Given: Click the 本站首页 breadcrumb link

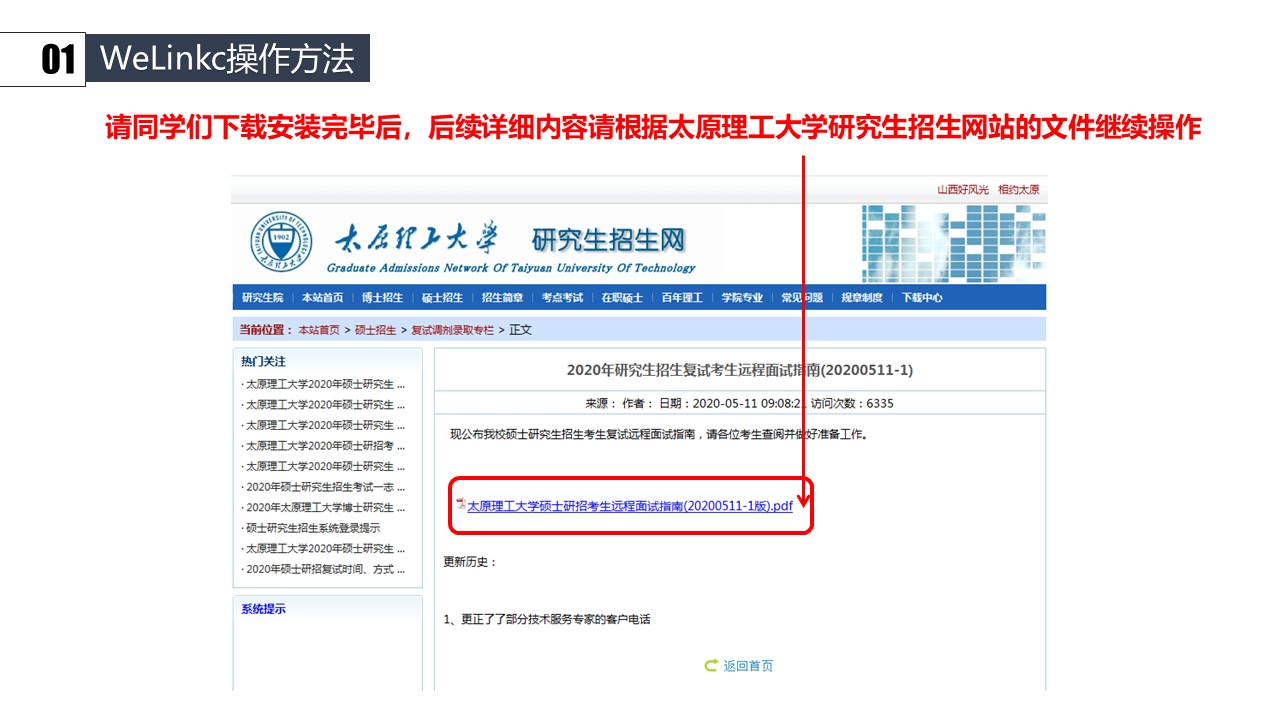Looking at the screenshot, I should (x=318, y=330).
